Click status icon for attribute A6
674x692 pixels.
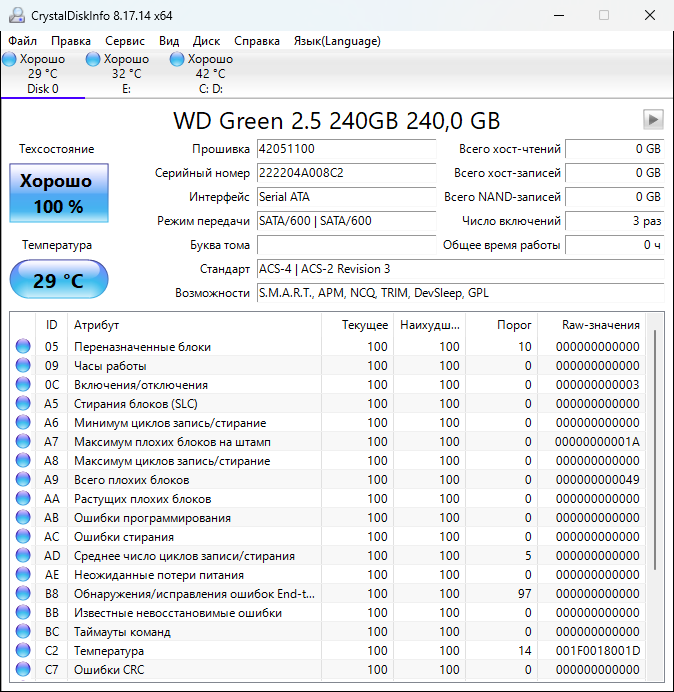click(x=23, y=422)
